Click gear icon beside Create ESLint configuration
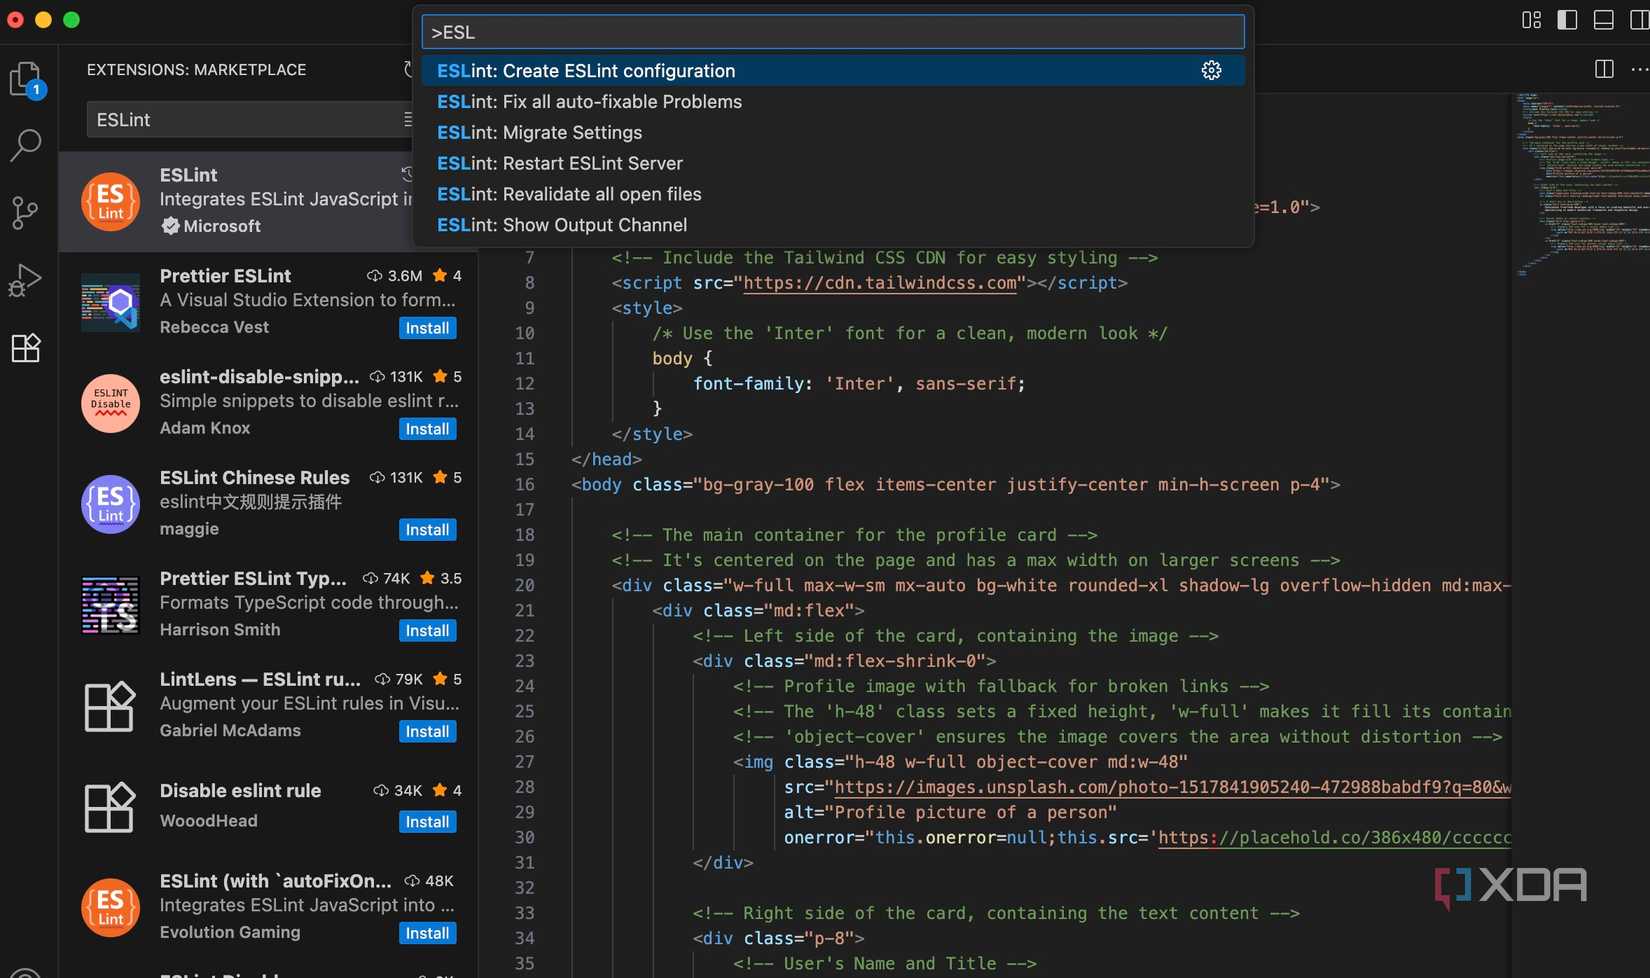This screenshot has height=978, width=1650. [x=1211, y=70]
